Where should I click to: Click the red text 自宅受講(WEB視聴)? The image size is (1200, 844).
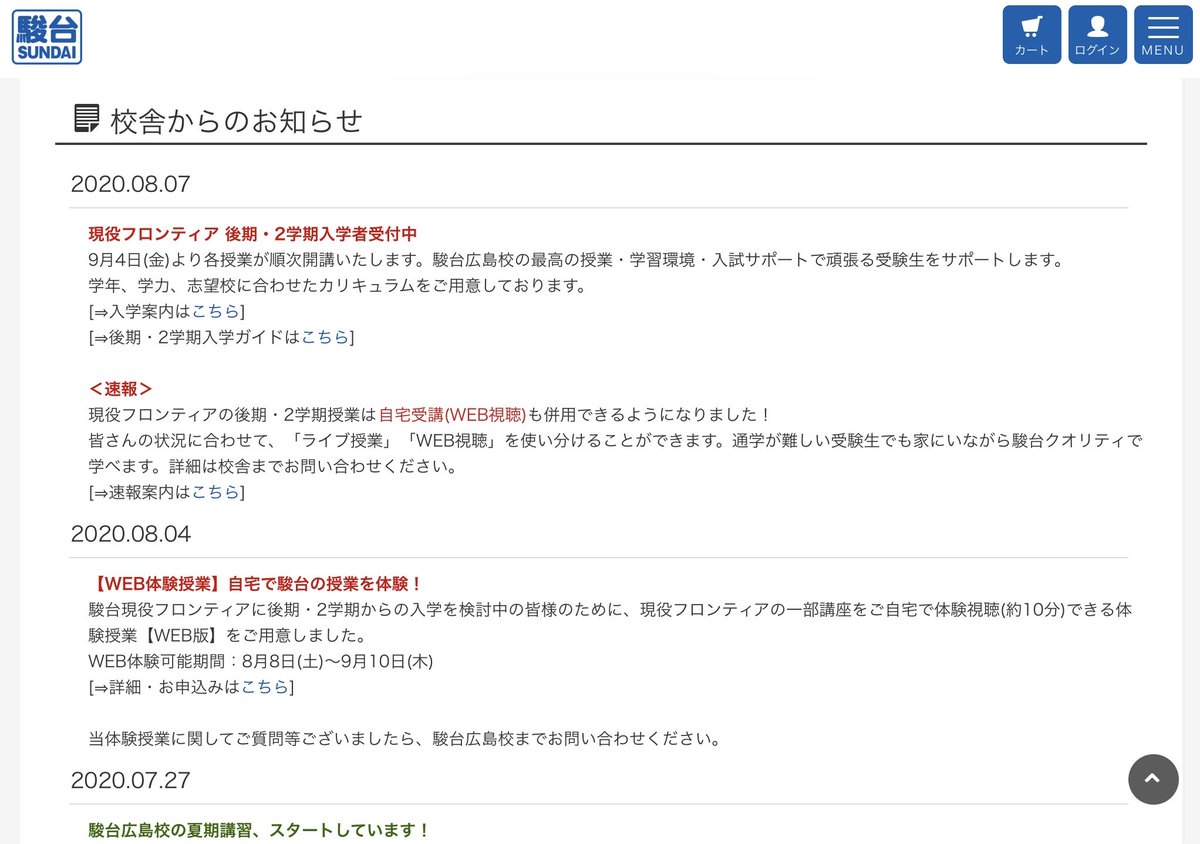[452, 415]
